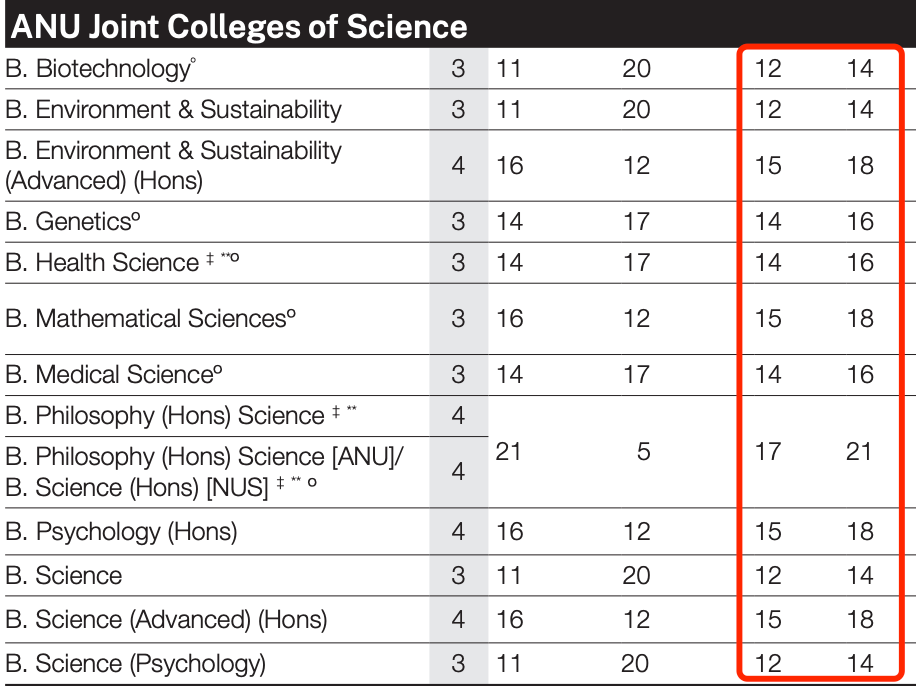Image resolution: width=916 pixels, height=686 pixels.
Task: Click the duration 4 beside B. Philosophy (Hons) Science
Action: 458,415
